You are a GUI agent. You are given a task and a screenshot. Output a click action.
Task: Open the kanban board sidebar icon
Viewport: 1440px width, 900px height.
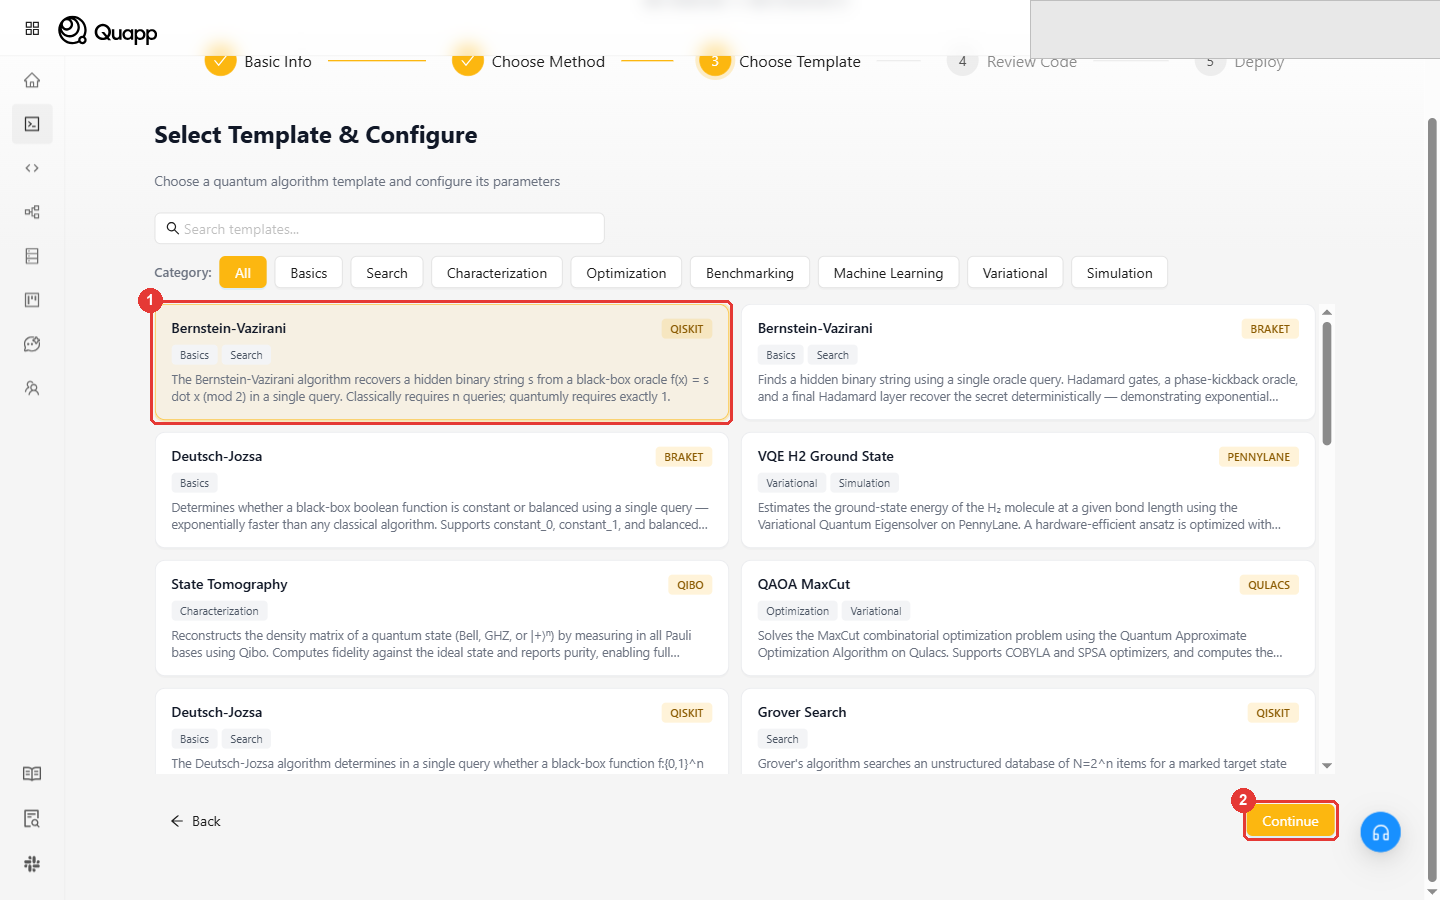(x=32, y=300)
